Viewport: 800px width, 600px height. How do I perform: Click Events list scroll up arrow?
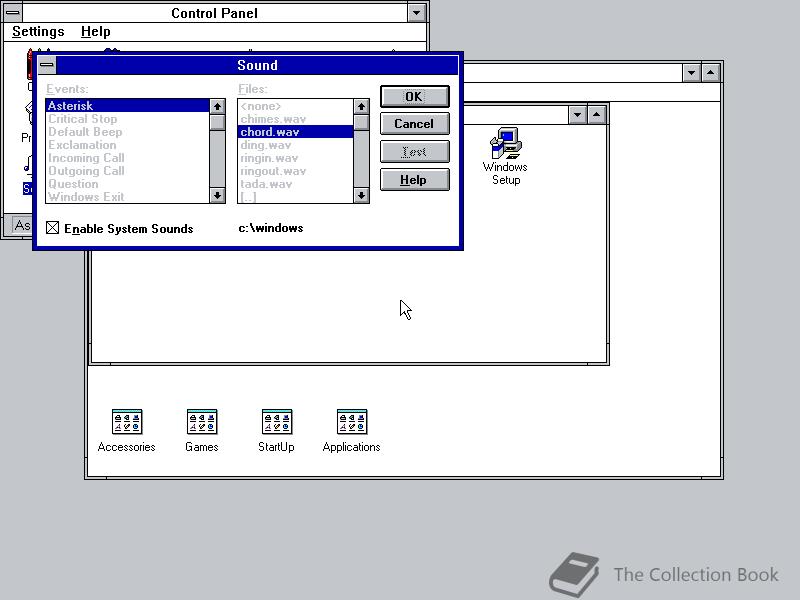[x=218, y=106]
